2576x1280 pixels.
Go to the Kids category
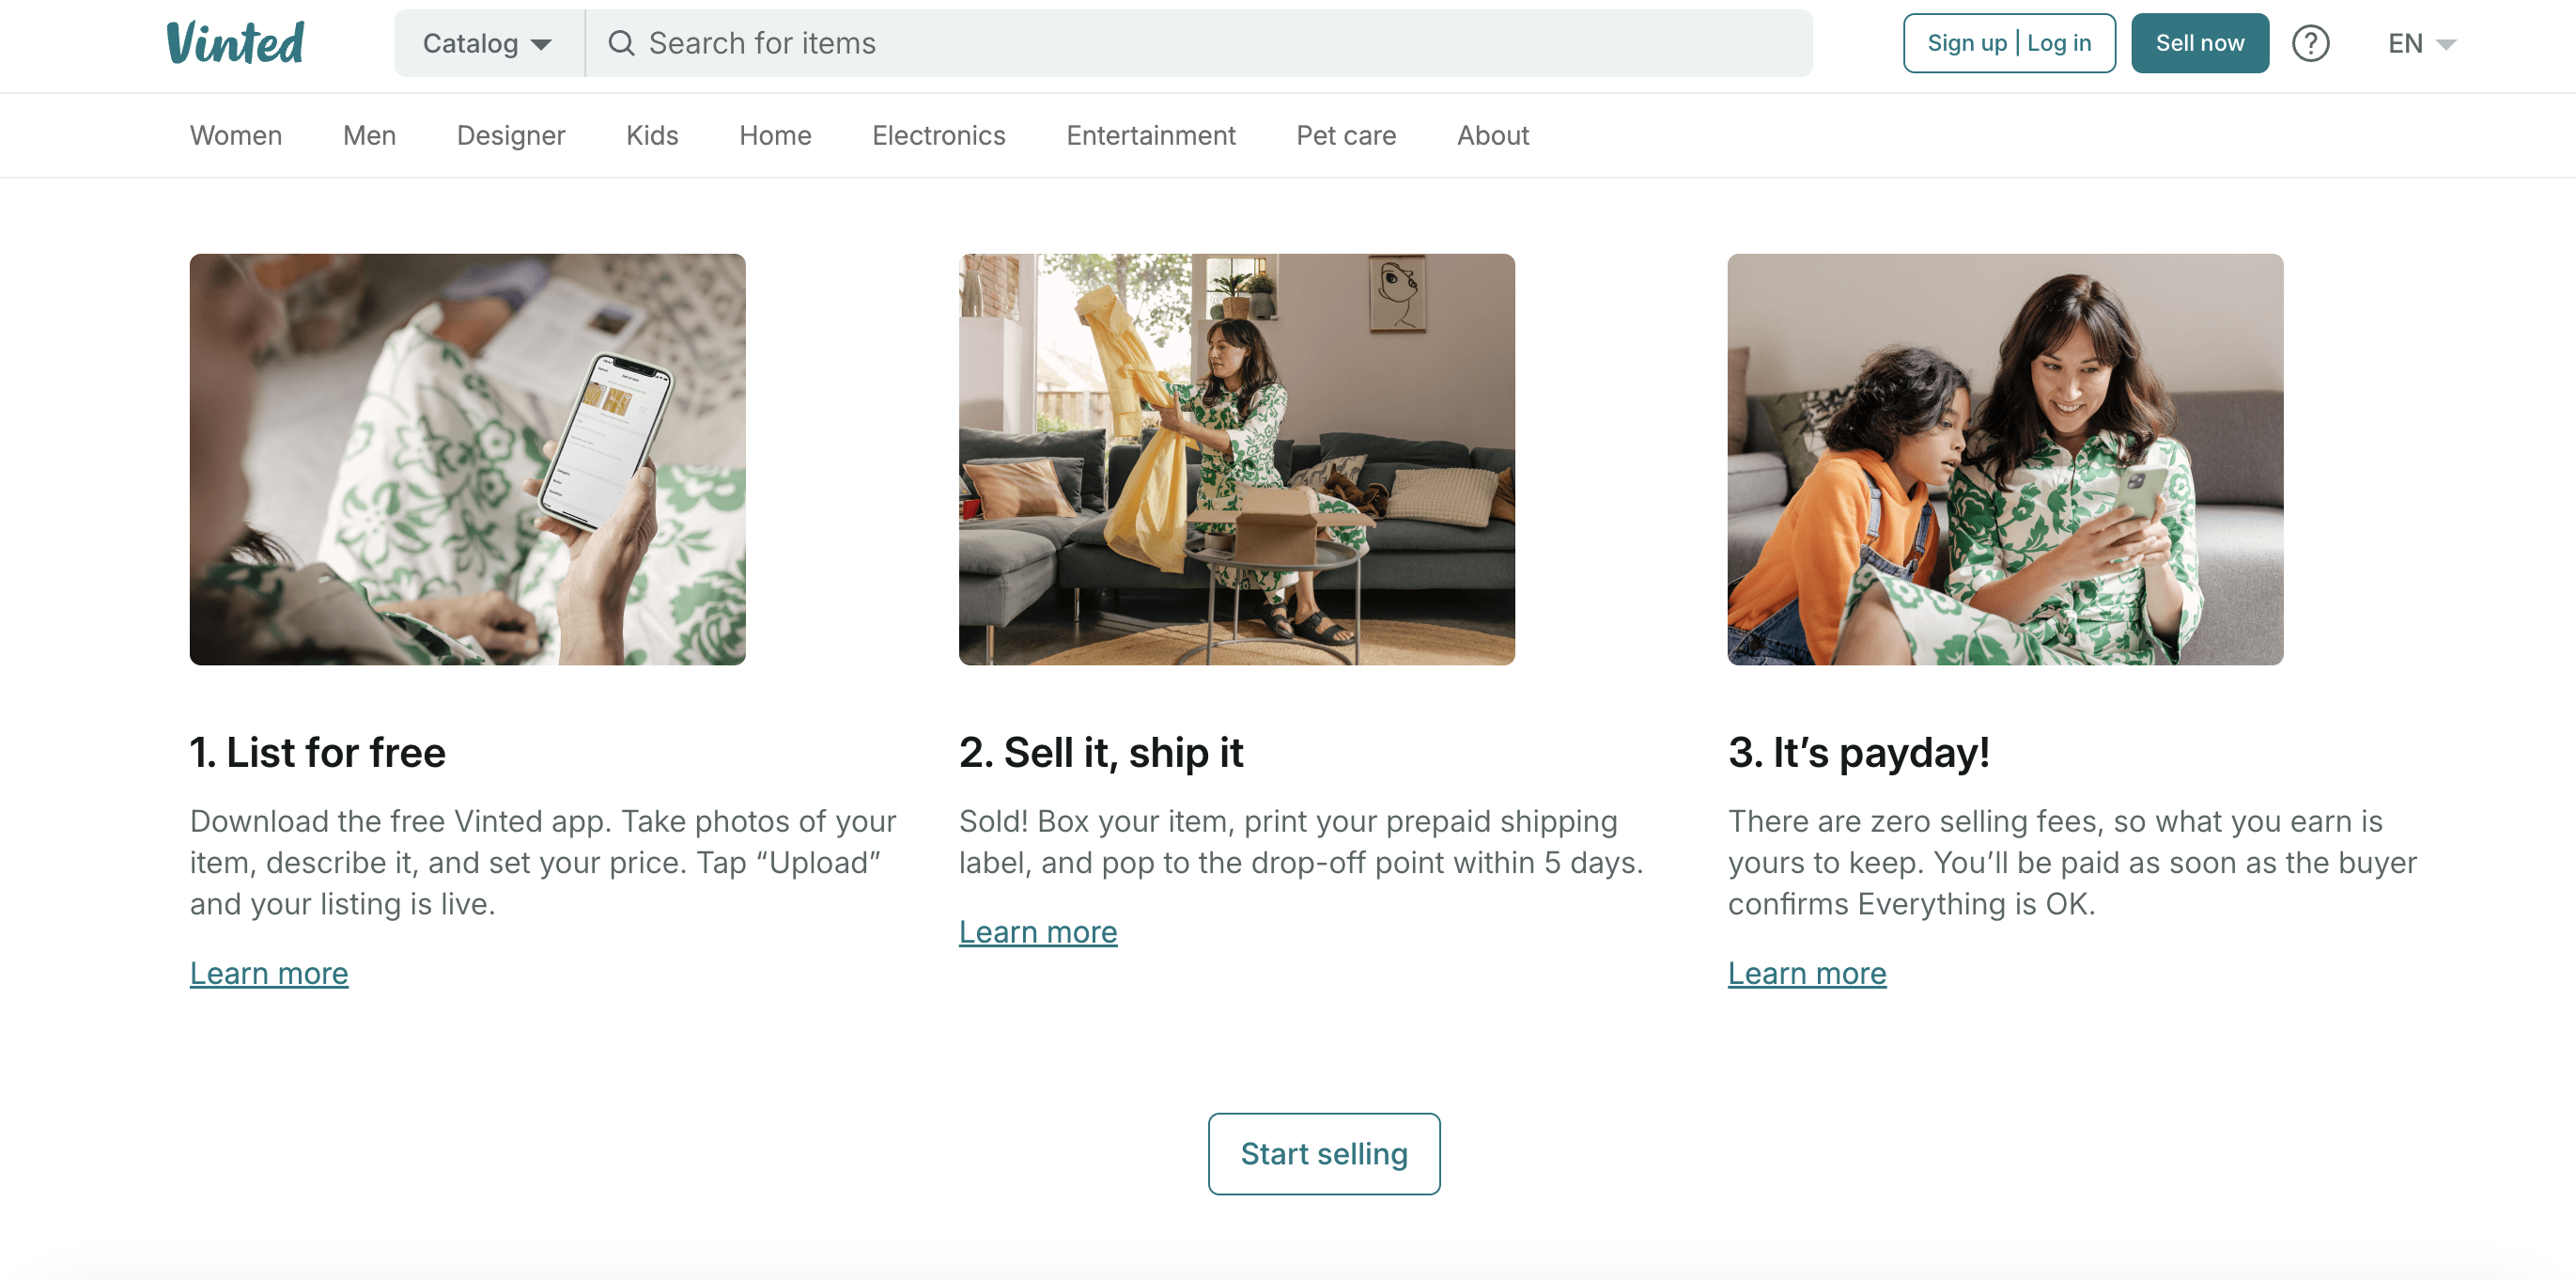coord(652,135)
